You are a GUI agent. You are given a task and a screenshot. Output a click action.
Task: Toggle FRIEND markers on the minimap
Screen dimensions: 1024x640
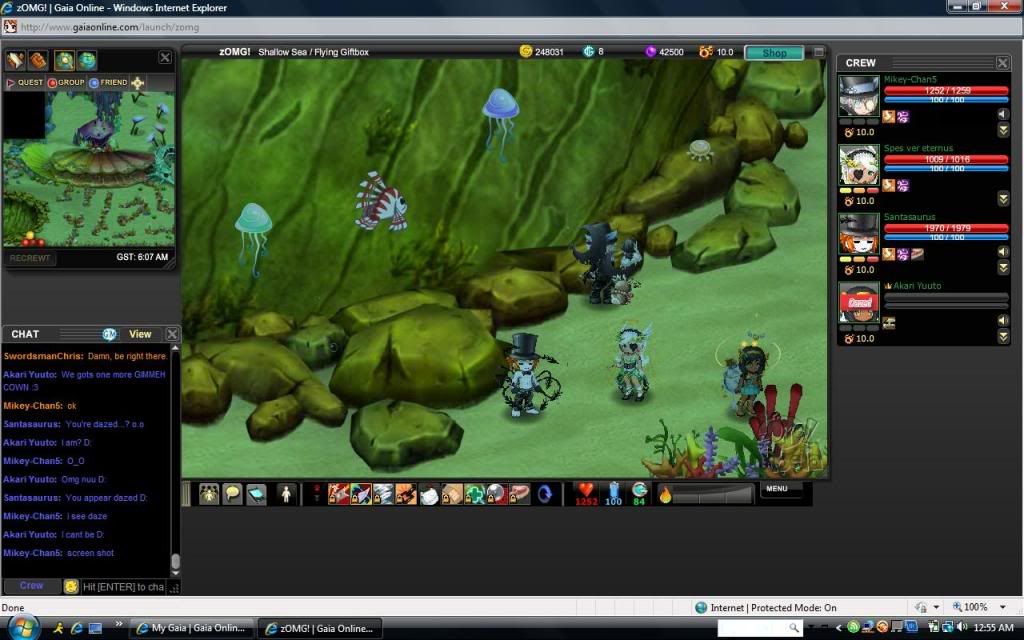pos(108,83)
